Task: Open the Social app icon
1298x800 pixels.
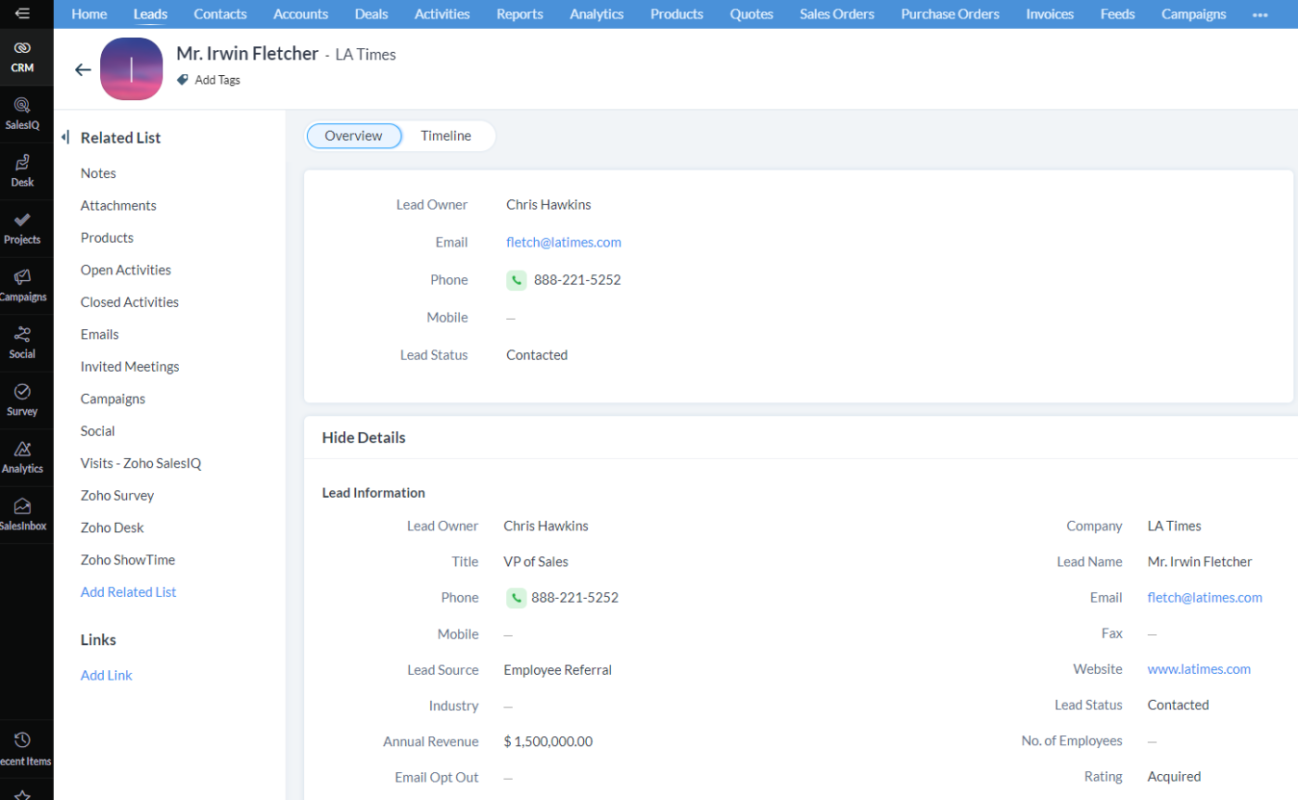Action: coord(22,341)
